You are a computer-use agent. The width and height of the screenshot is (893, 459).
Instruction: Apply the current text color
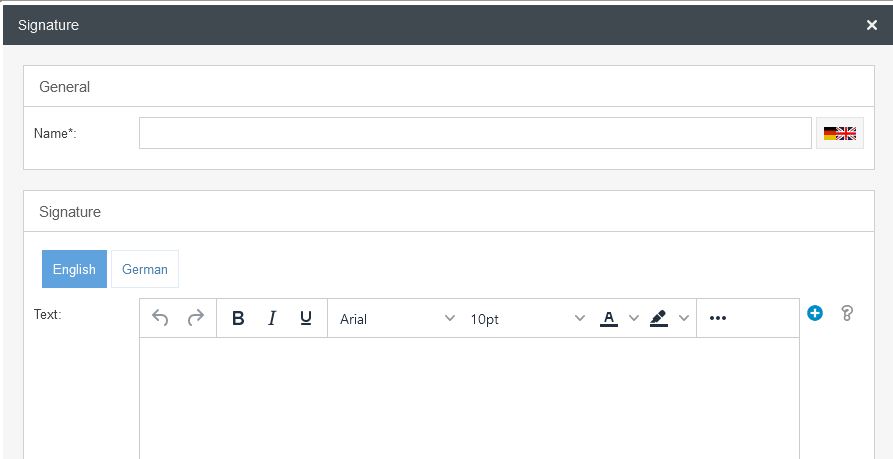[608, 318]
